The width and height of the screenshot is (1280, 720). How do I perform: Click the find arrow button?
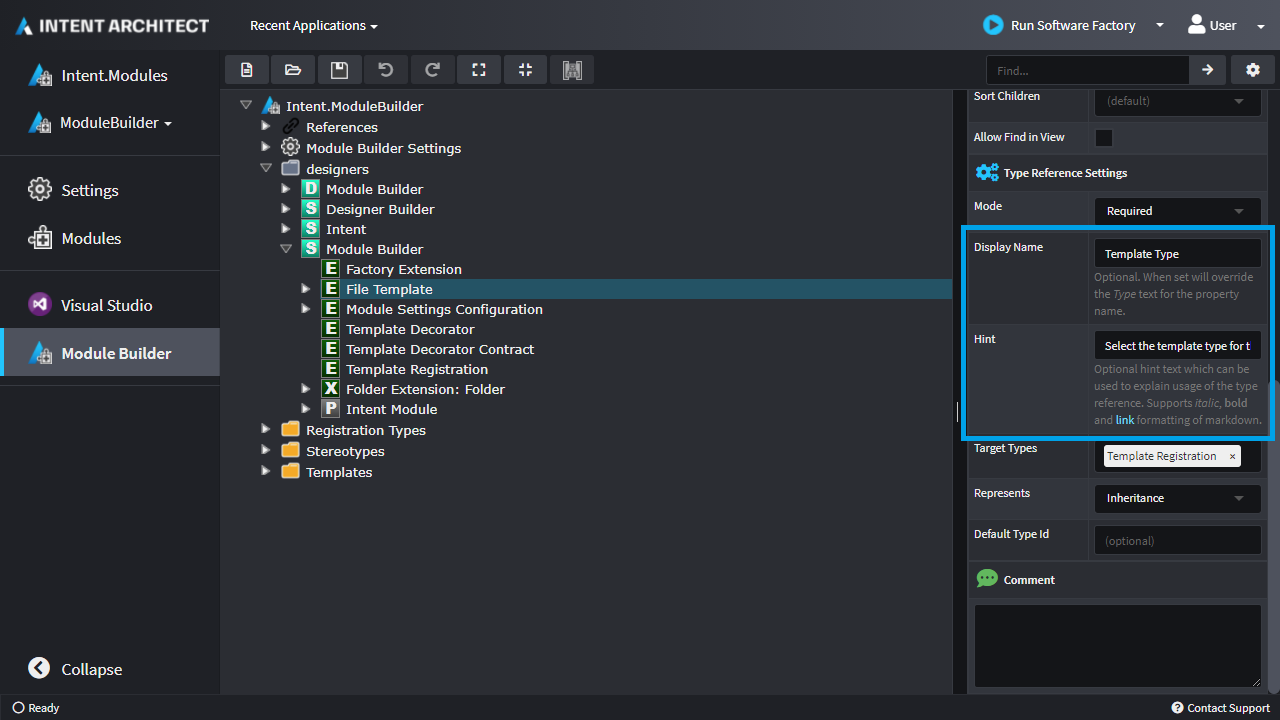click(x=1208, y=70)
